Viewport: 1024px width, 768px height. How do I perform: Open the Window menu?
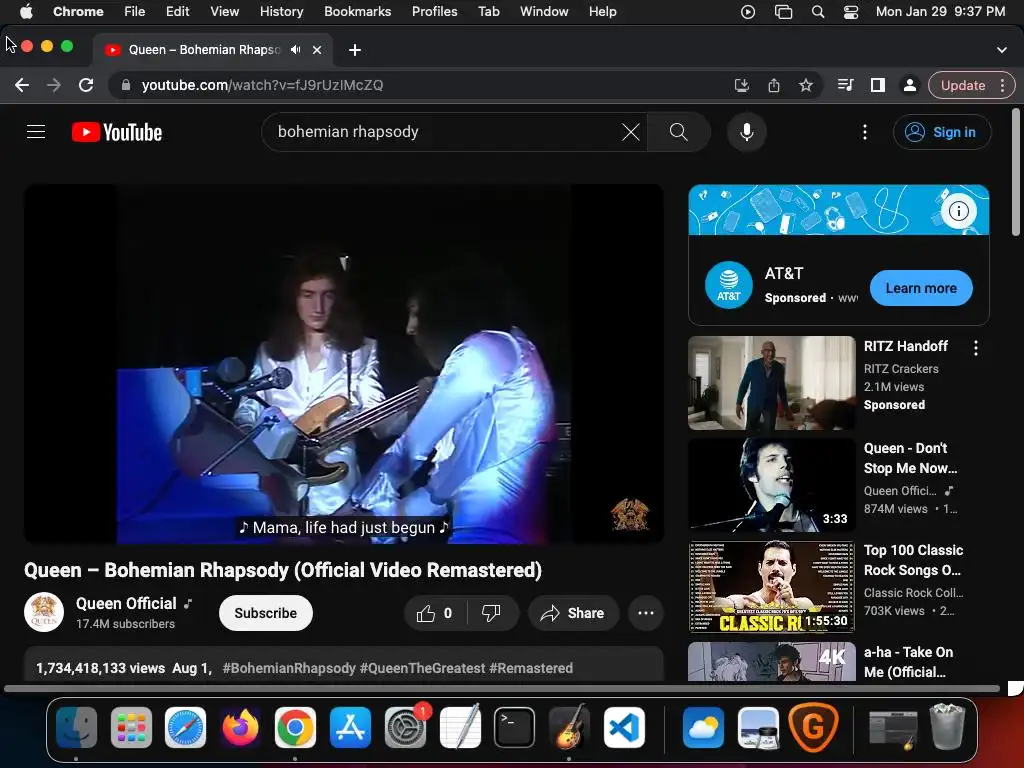coord(544,12)
